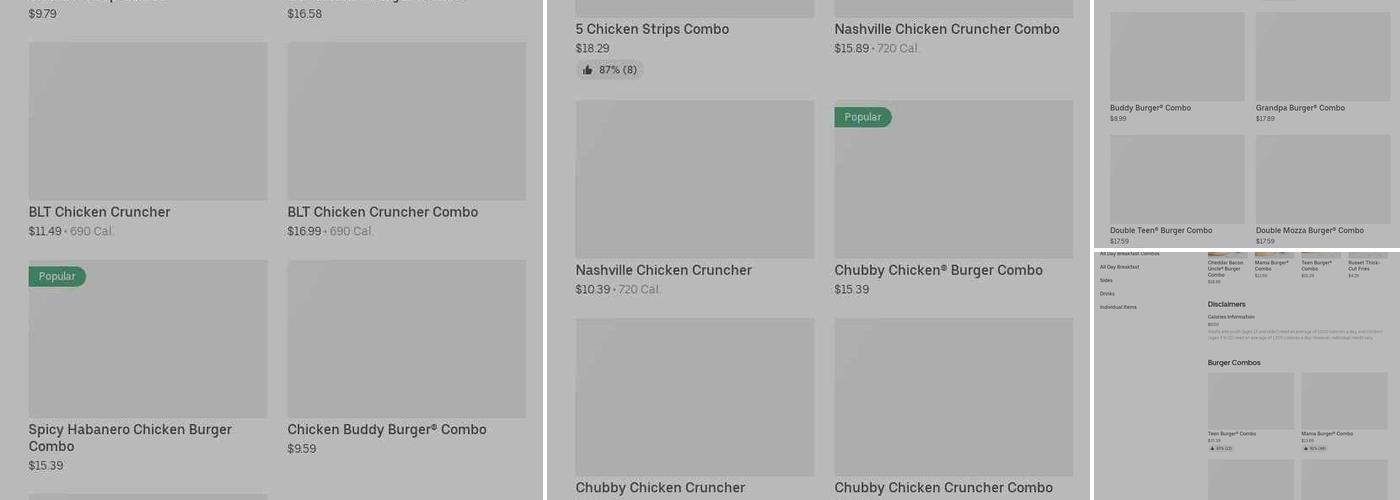Open Chicken Buddy Burger Combo item title
This screenshot has width=1400, height=500.
click(387, 430)
